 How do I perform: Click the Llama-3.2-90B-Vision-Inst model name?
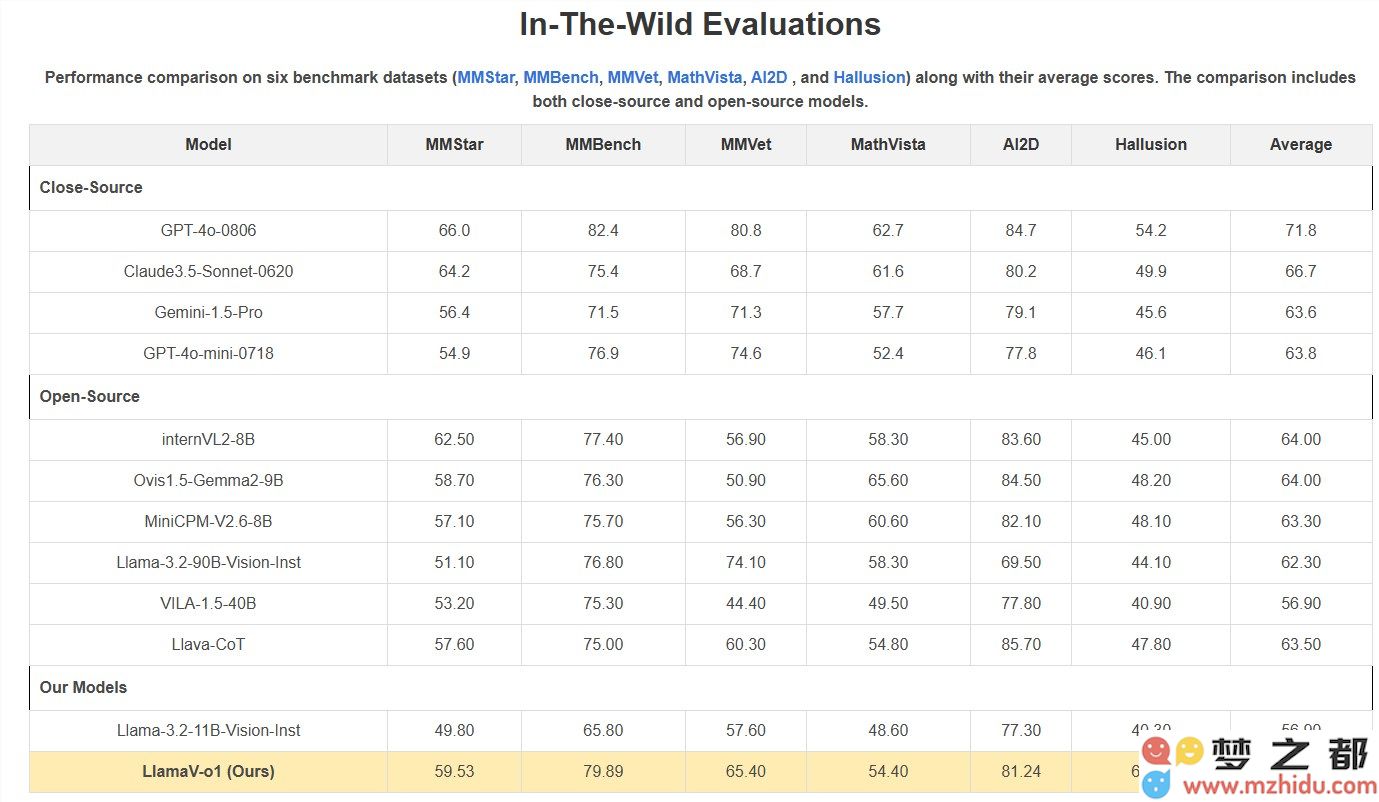click(x=208, y=562)
